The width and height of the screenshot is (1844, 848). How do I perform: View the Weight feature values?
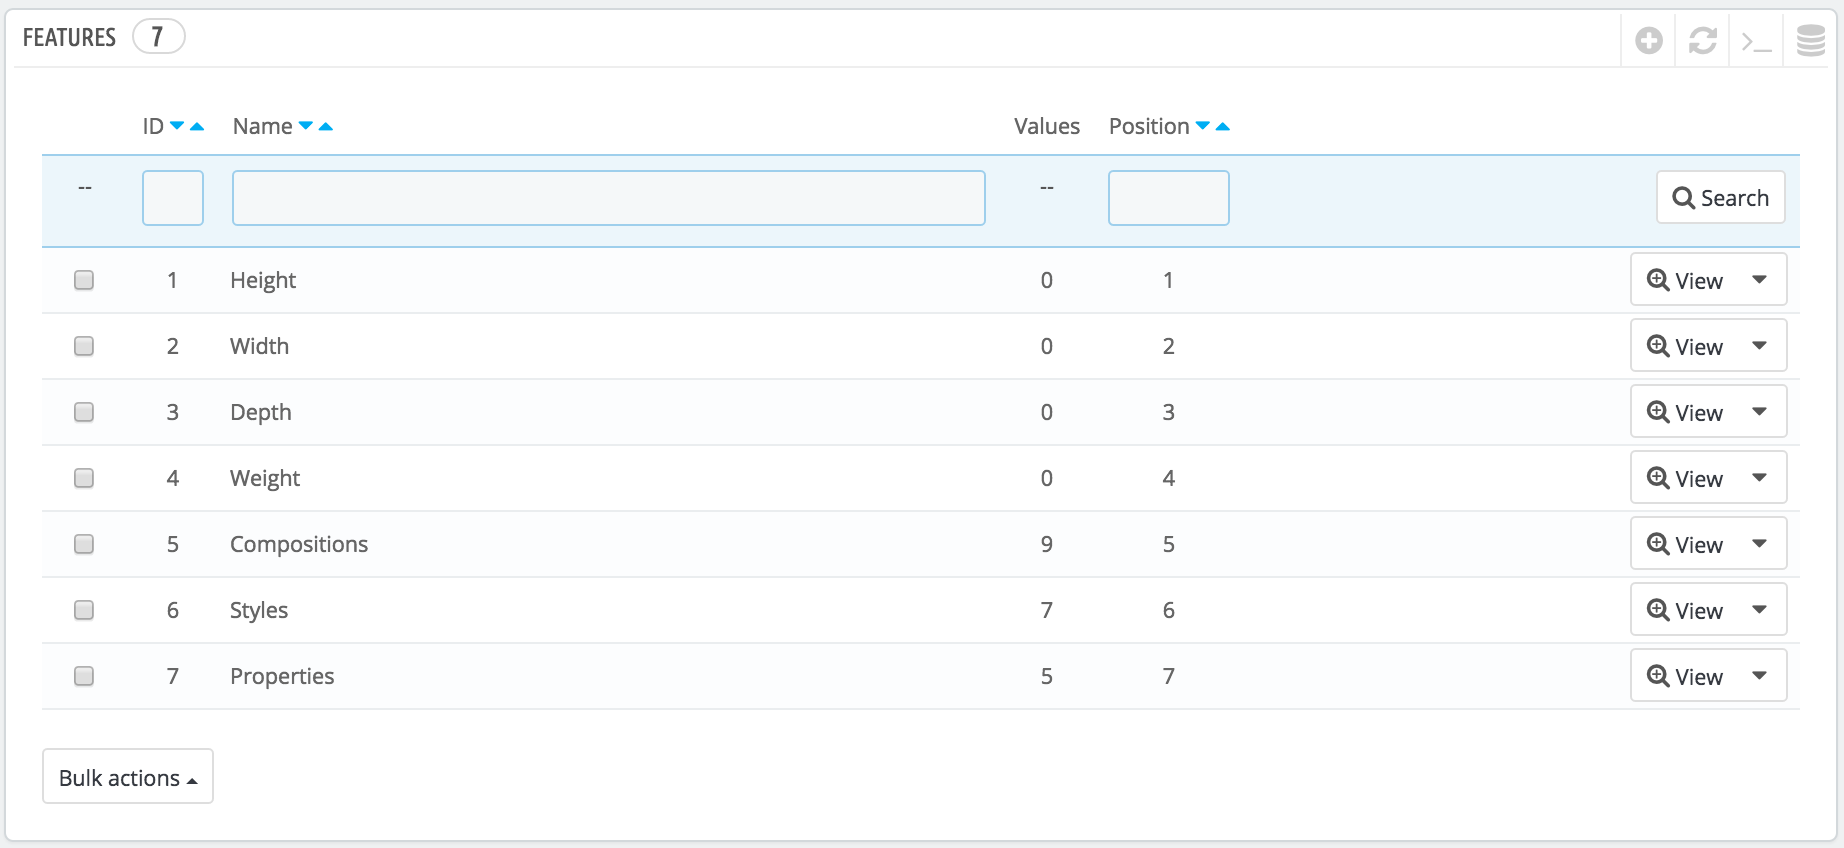coord(1685,478)
